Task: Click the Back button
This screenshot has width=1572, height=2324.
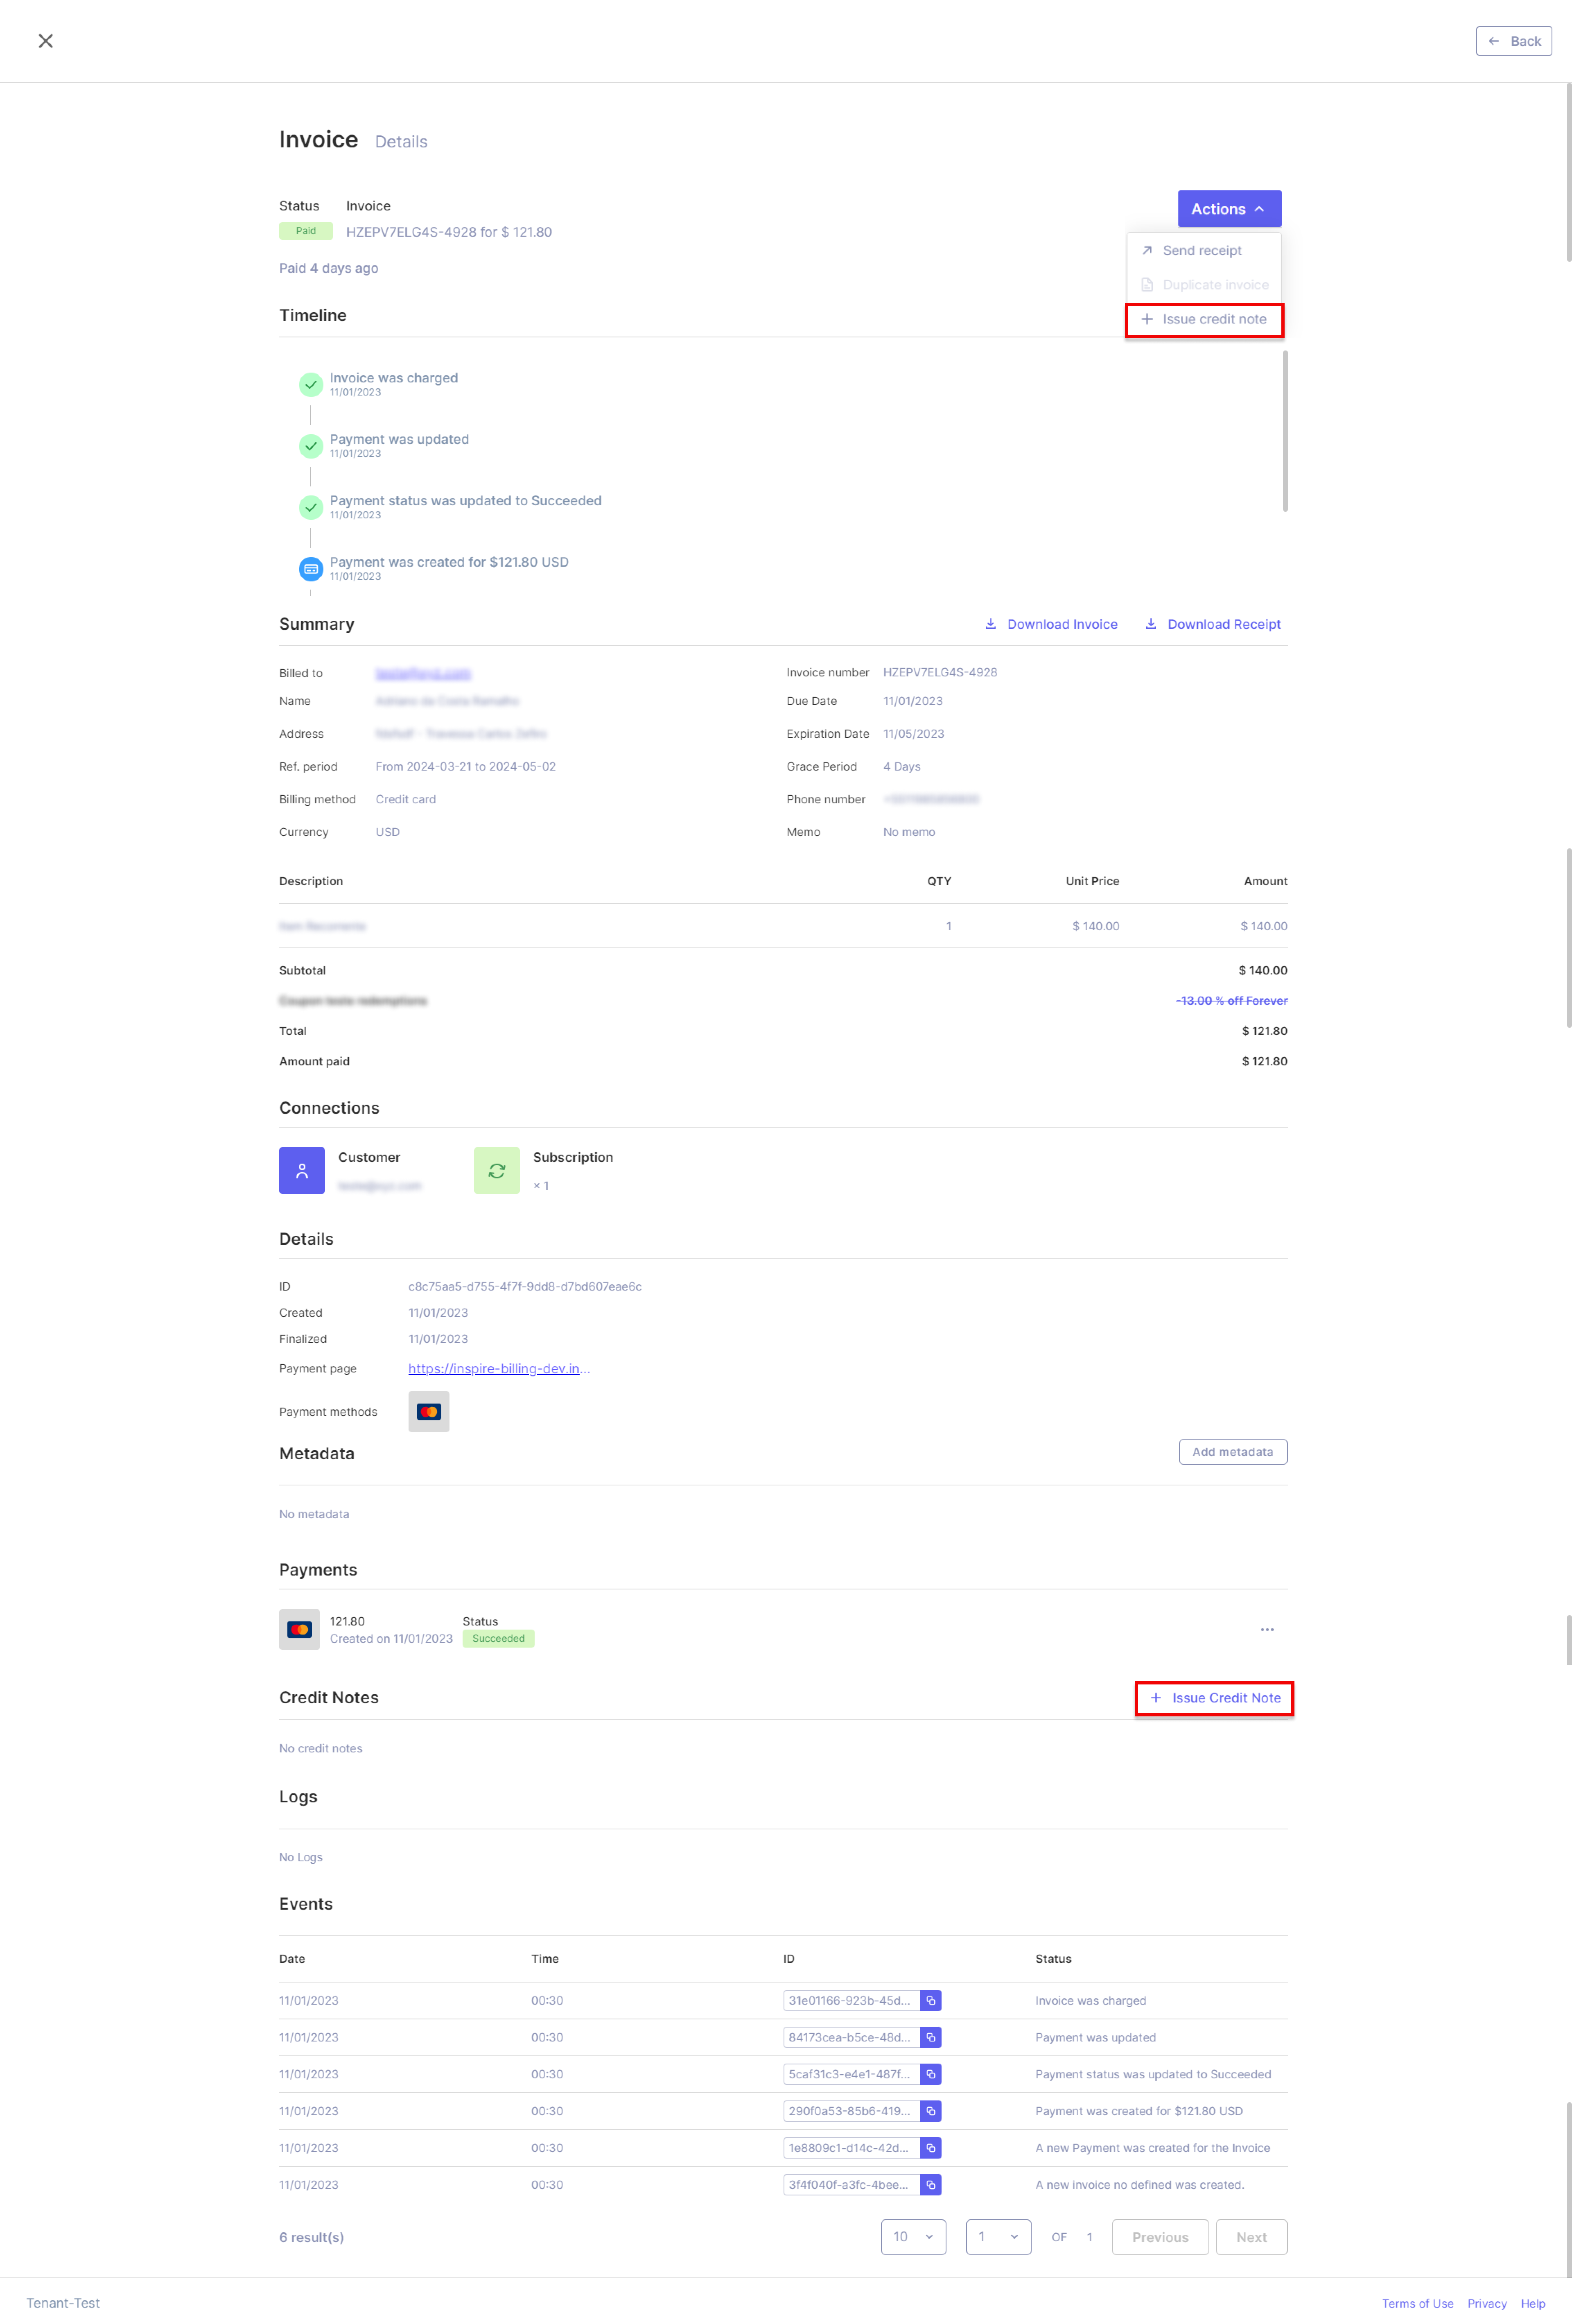Action: tap(1513, 41)
